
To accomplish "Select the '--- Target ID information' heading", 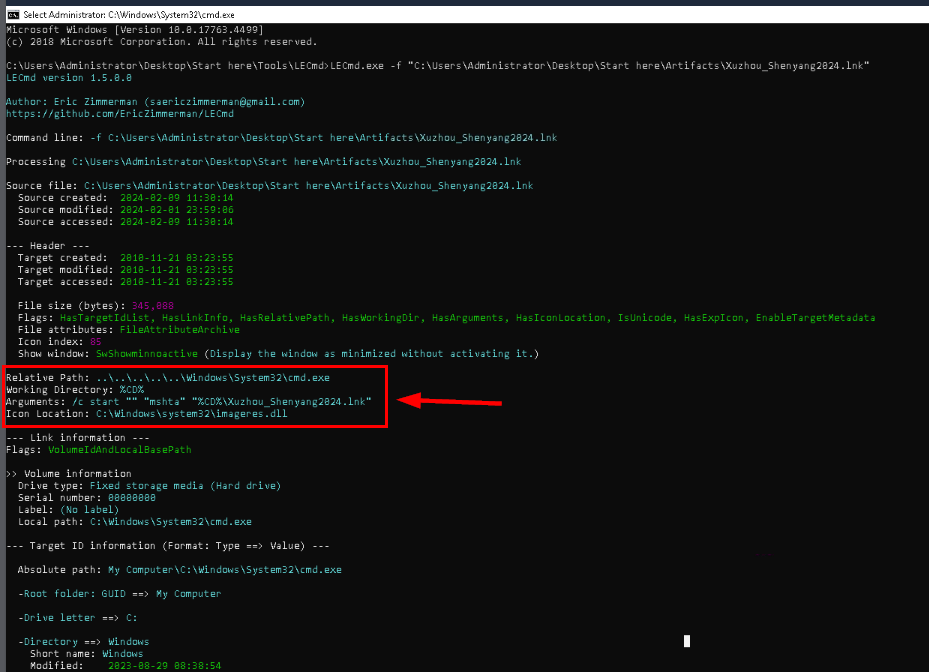I will pos(168,546).
